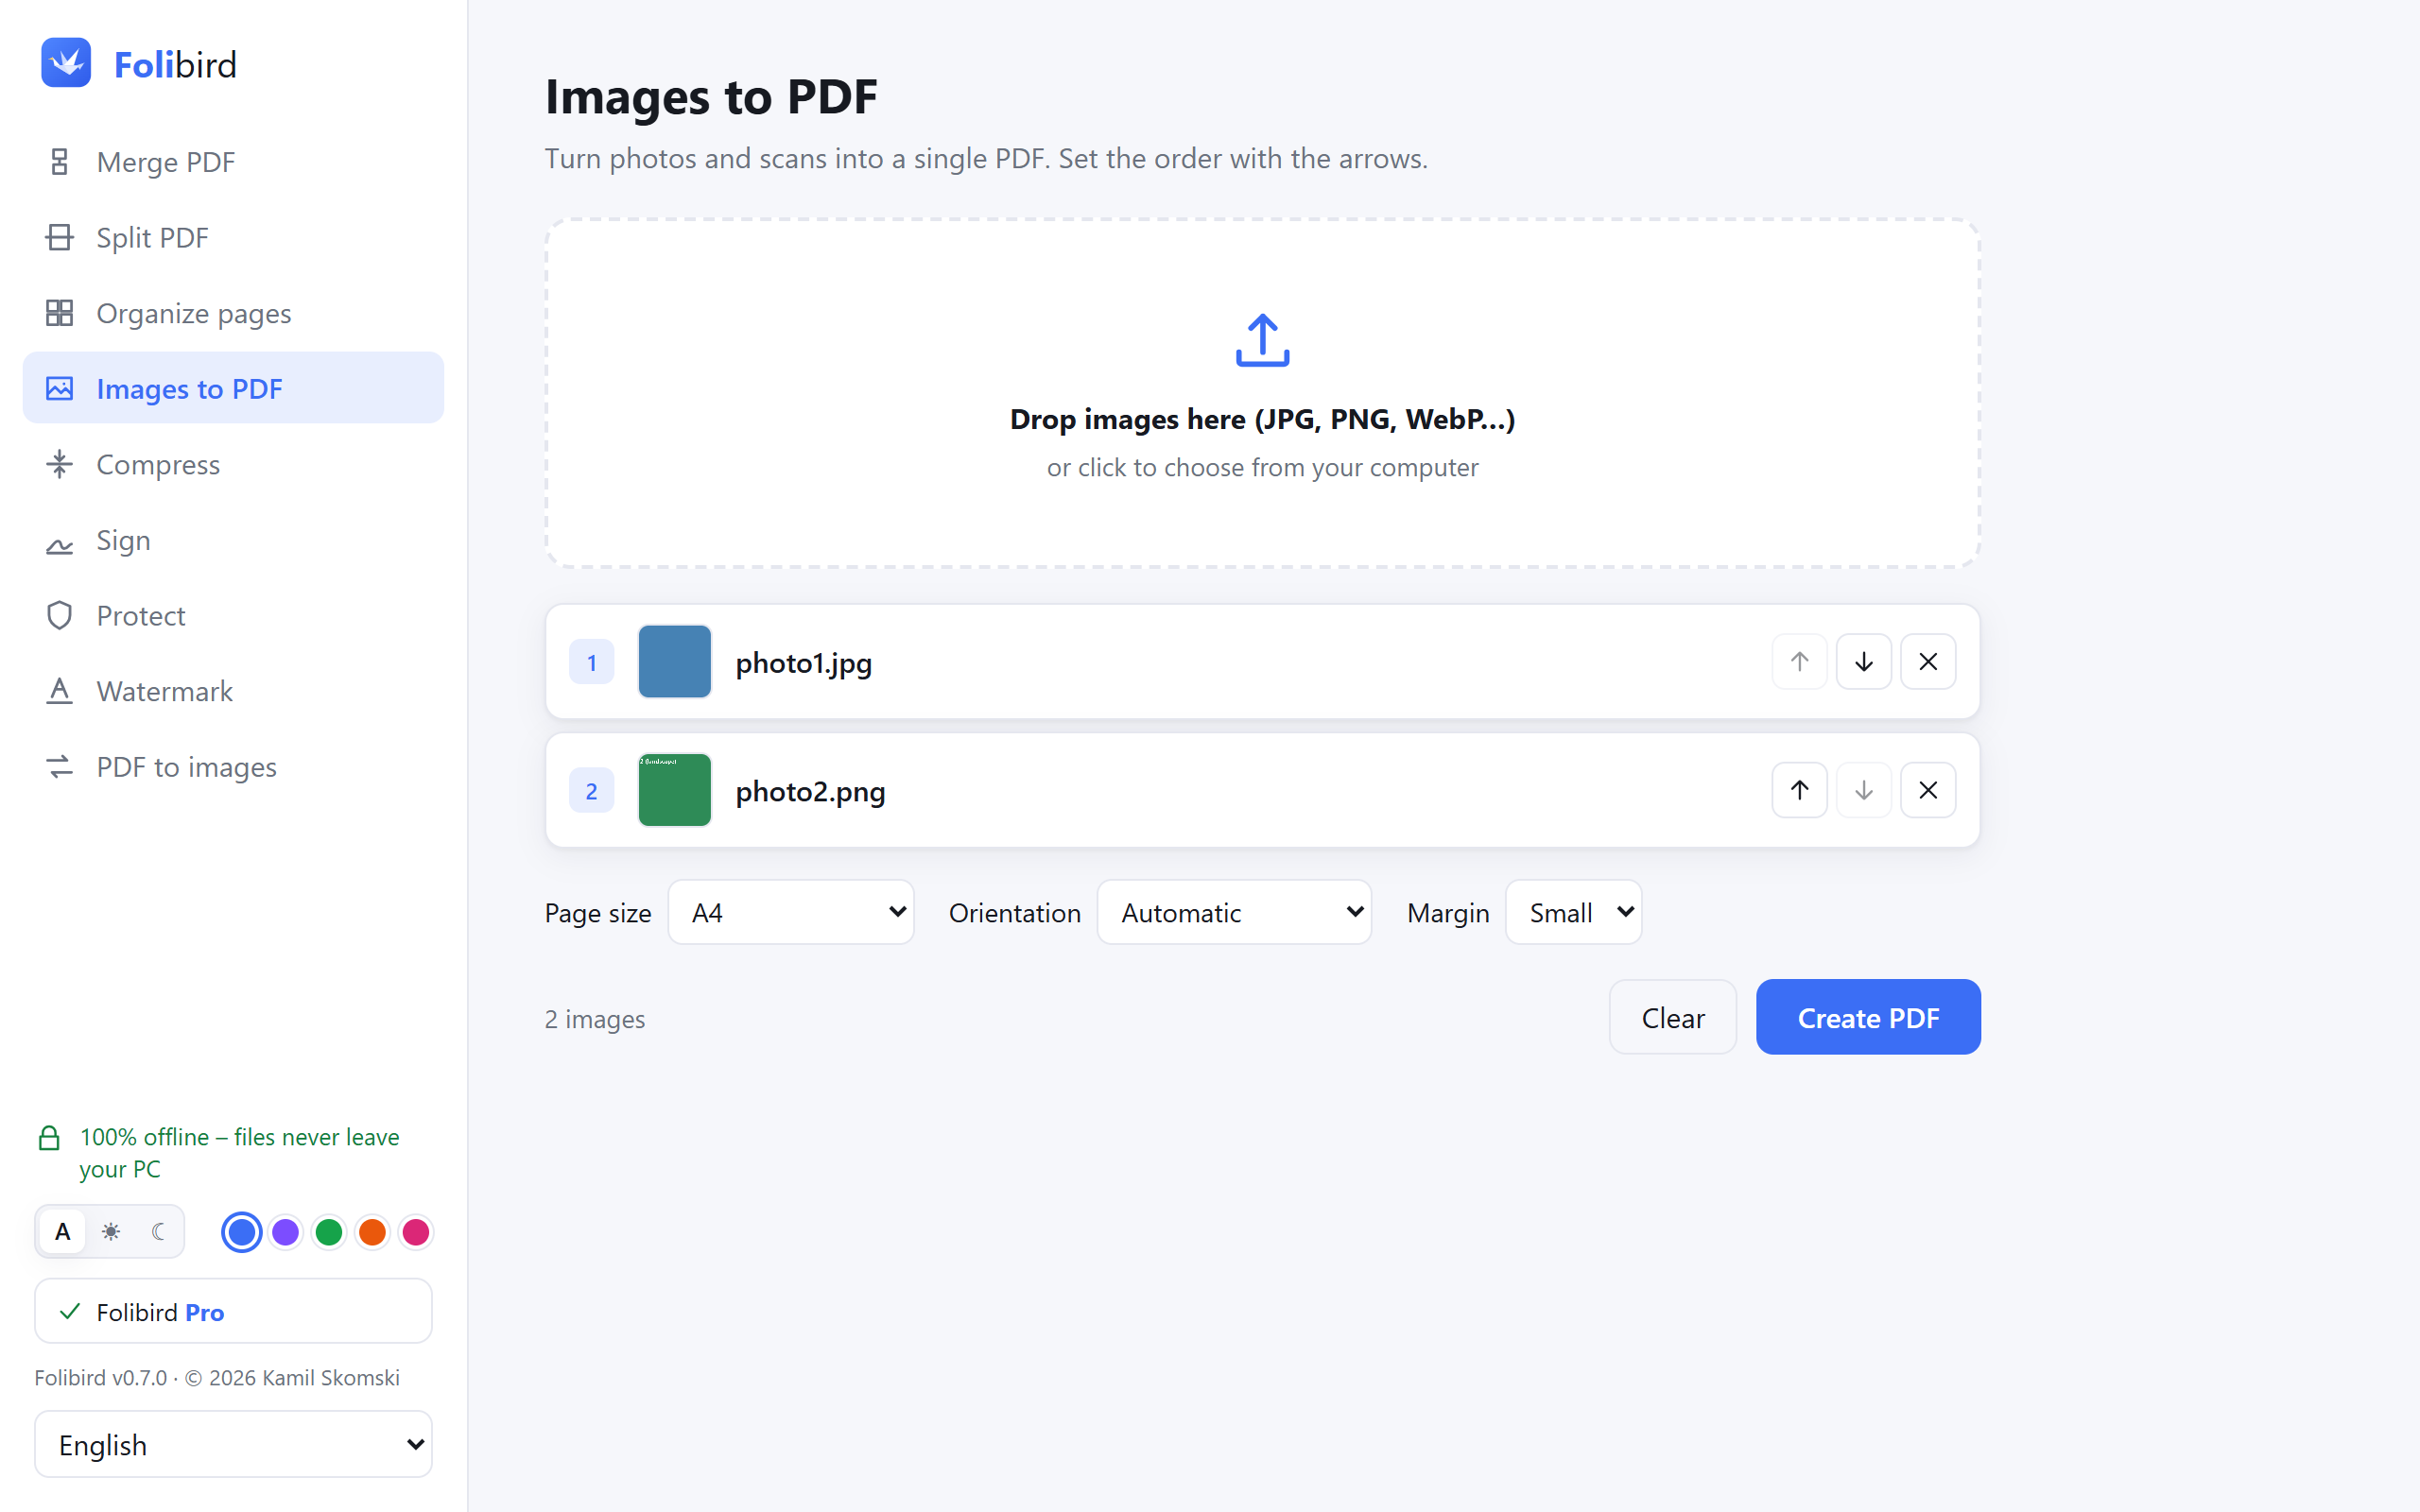The image size is (2420, 1512).
Task: Select Images to PDF in sidebar
Action: 233,388
